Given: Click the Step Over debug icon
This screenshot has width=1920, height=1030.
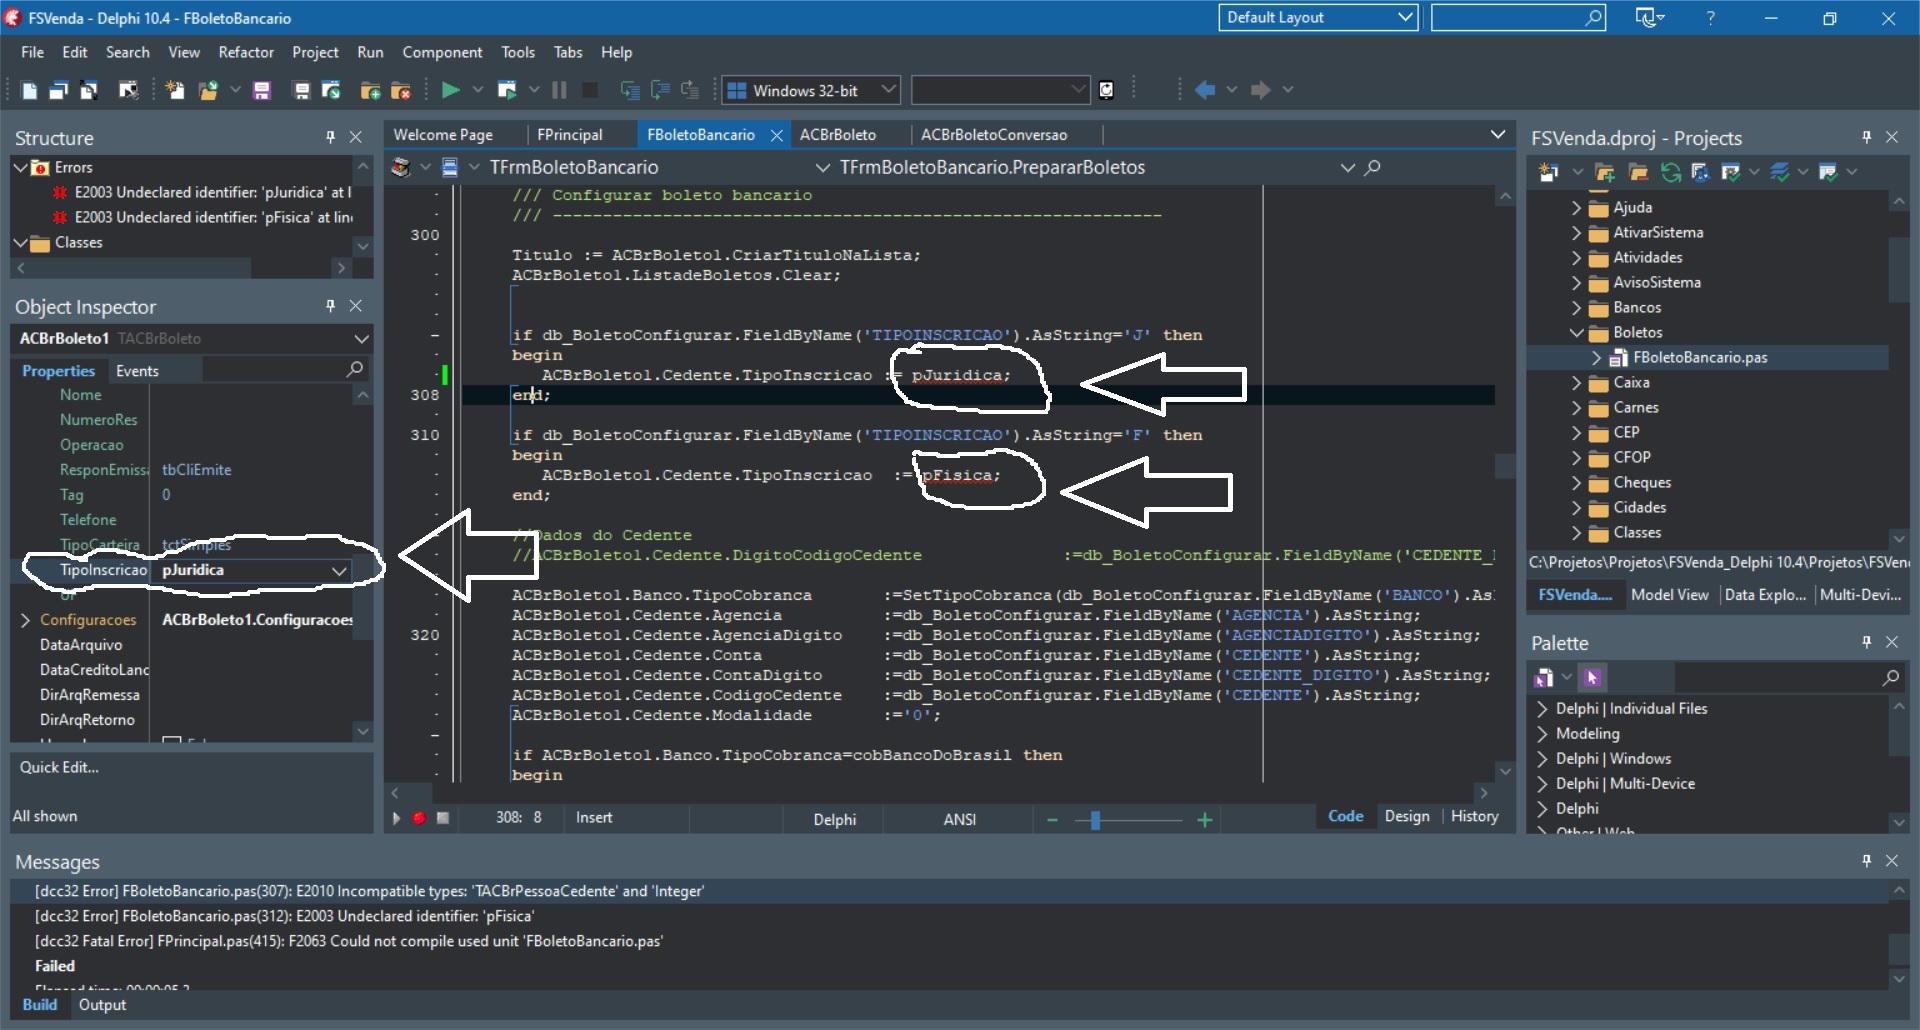Looking at the screenshot, I should pyautogui.click(x=660, y=90).
